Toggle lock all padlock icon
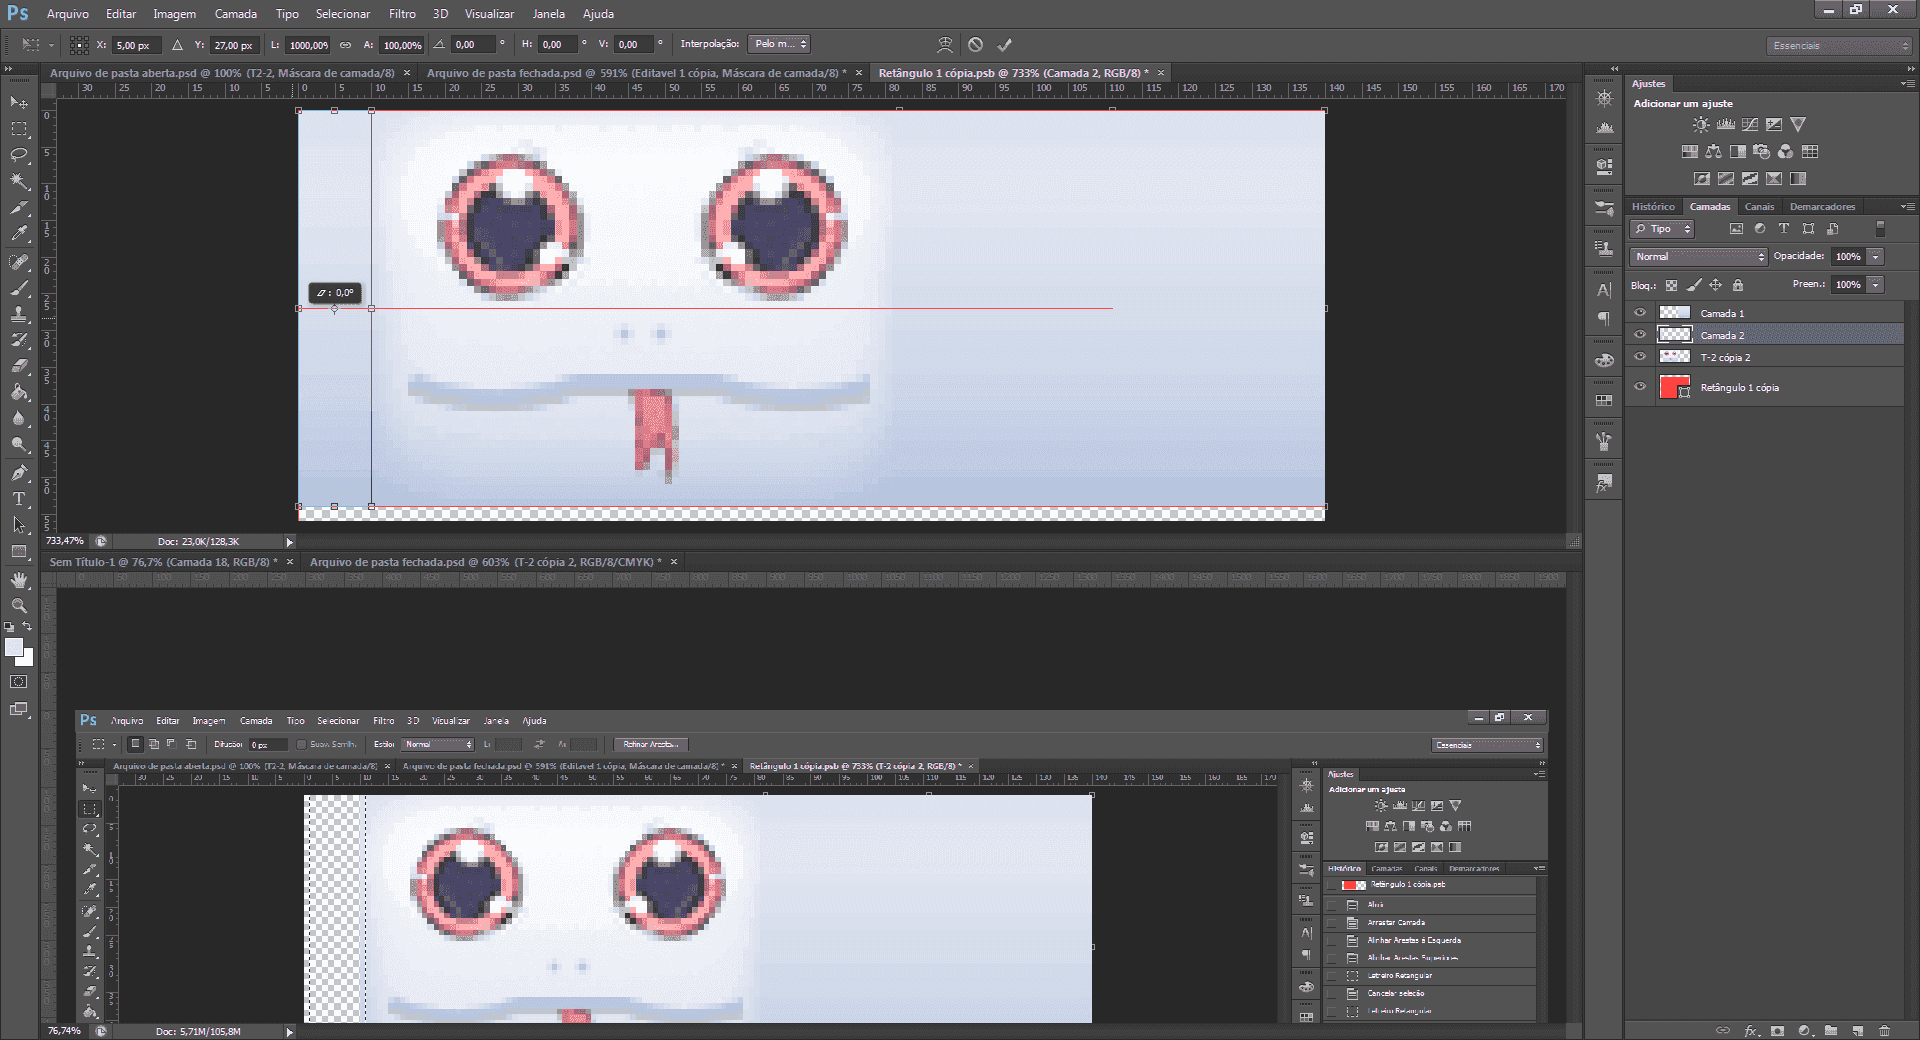This screenshot has width=1920, height=1040. coord(1738,285)
